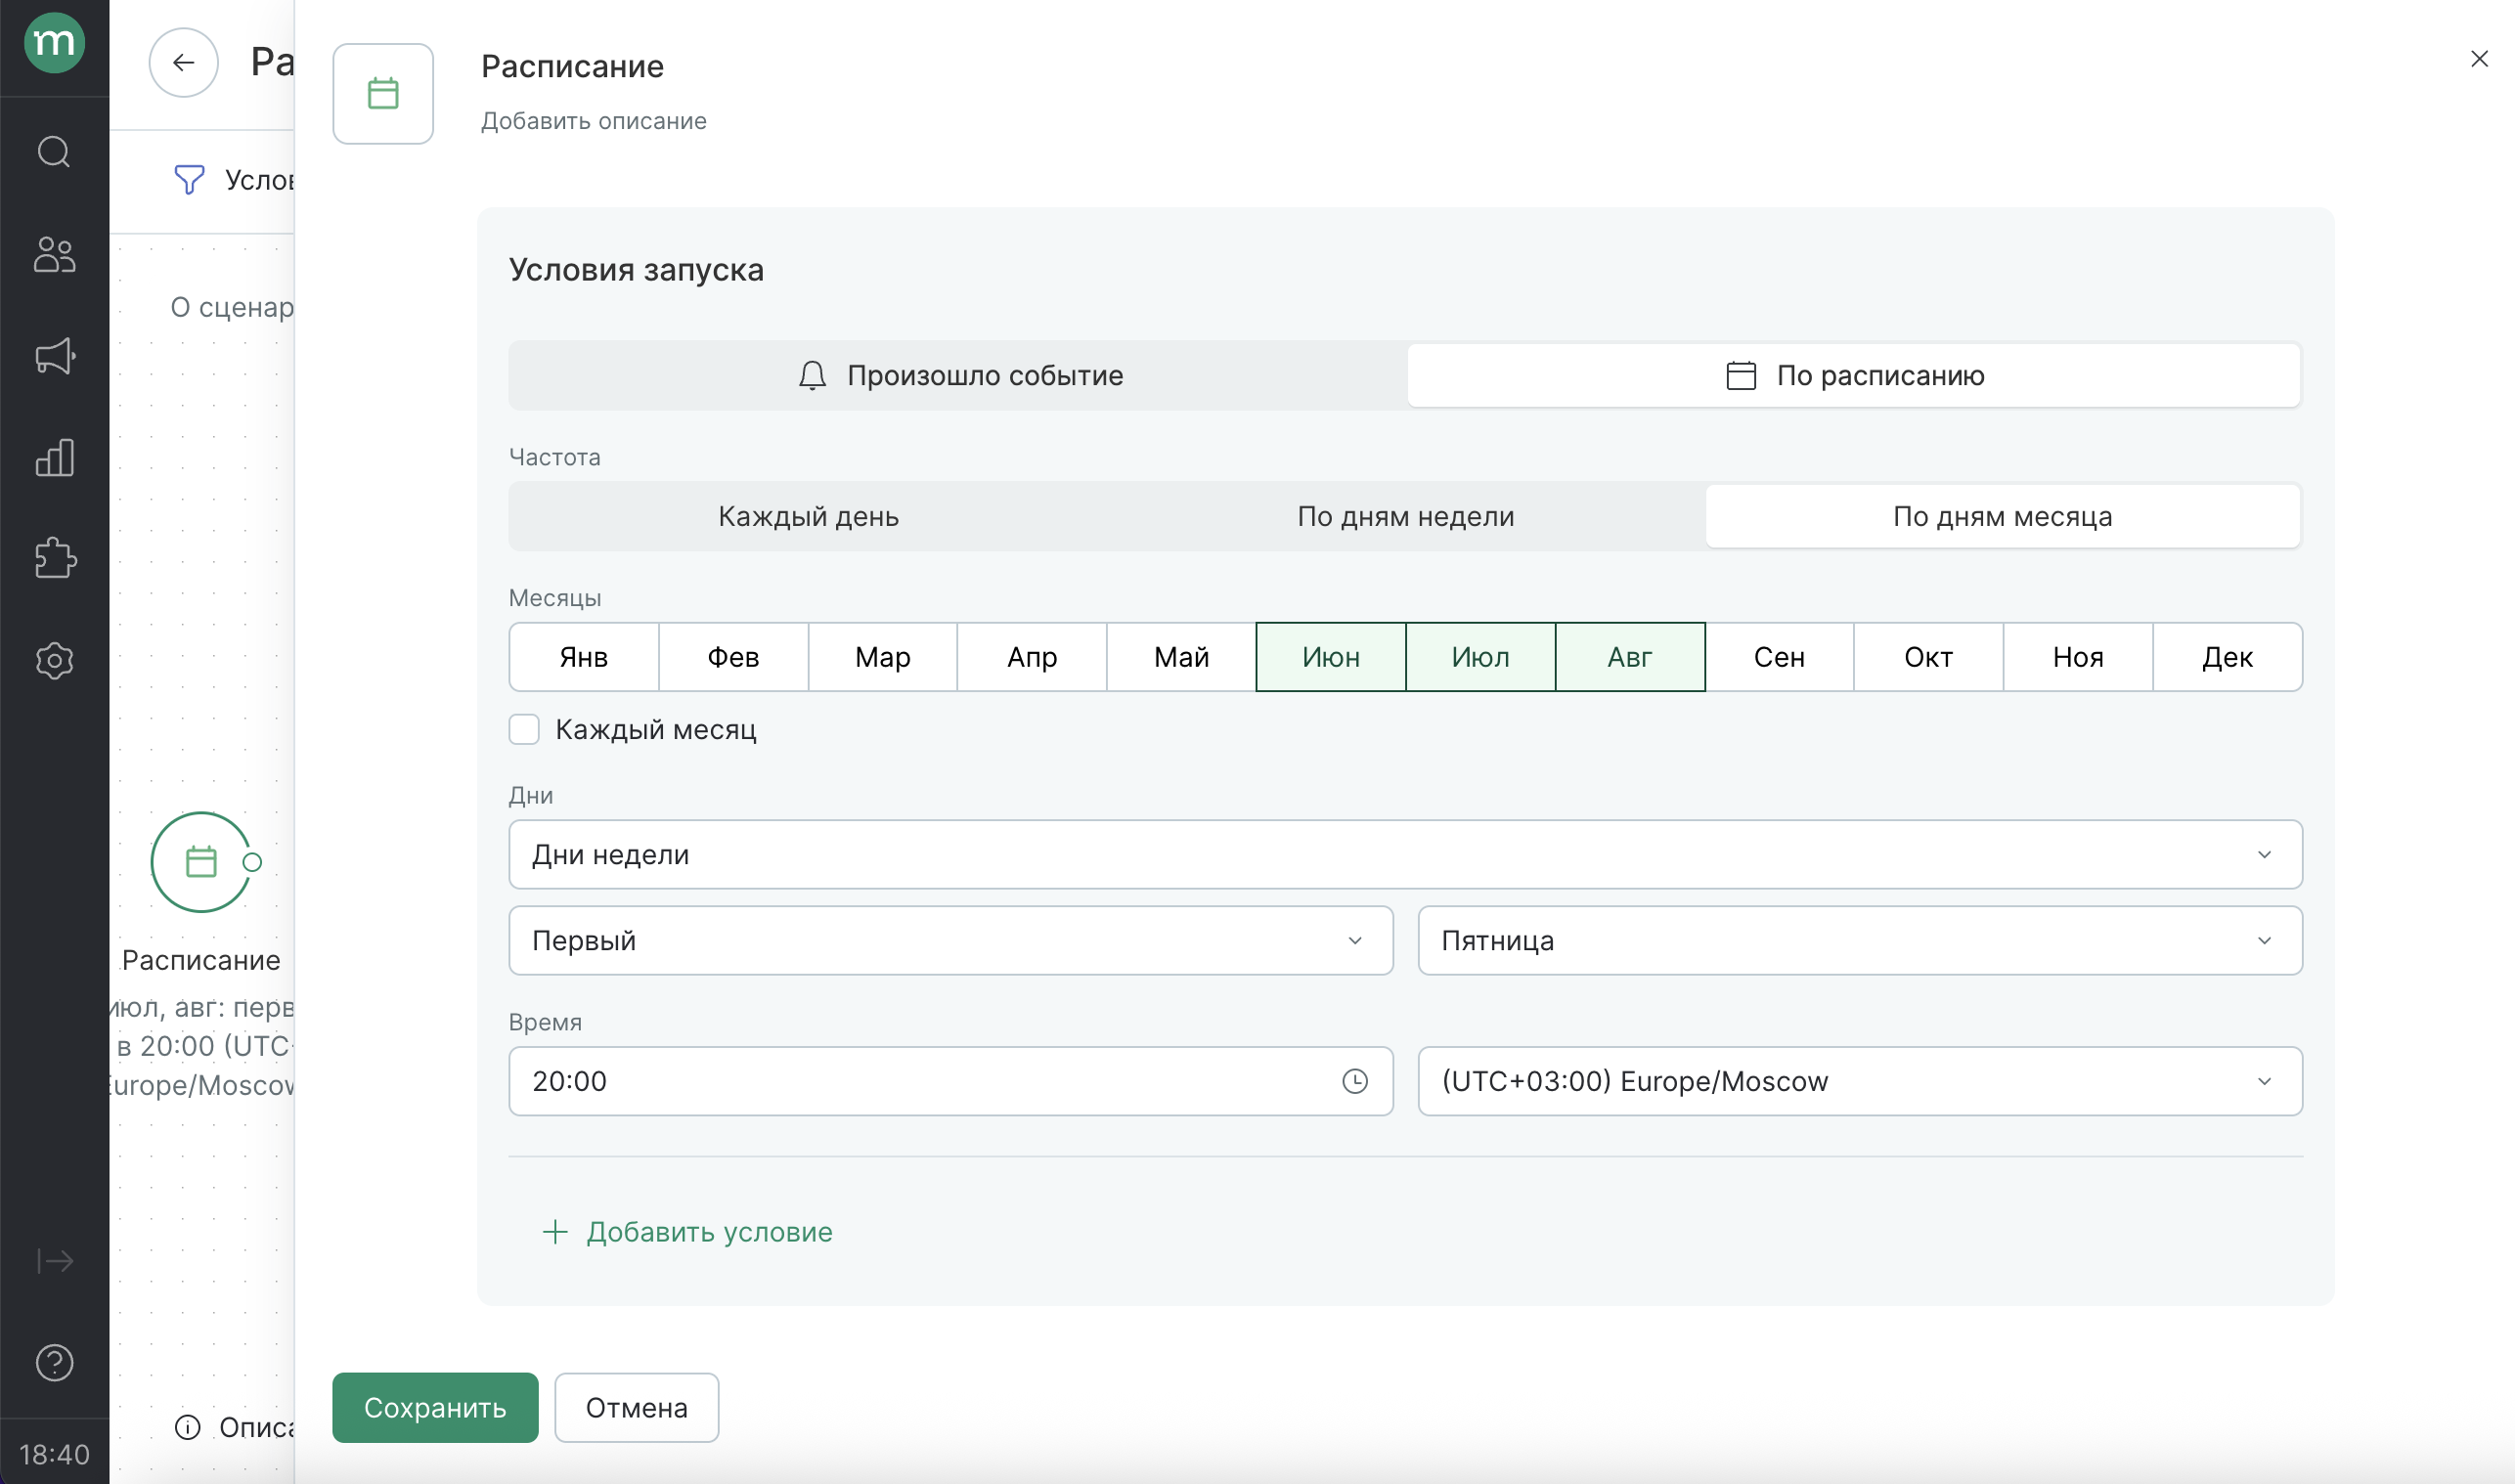Screen dimensions: 2515x1484
Task: Open the customers people icon
Action: [x=54, y=254]
